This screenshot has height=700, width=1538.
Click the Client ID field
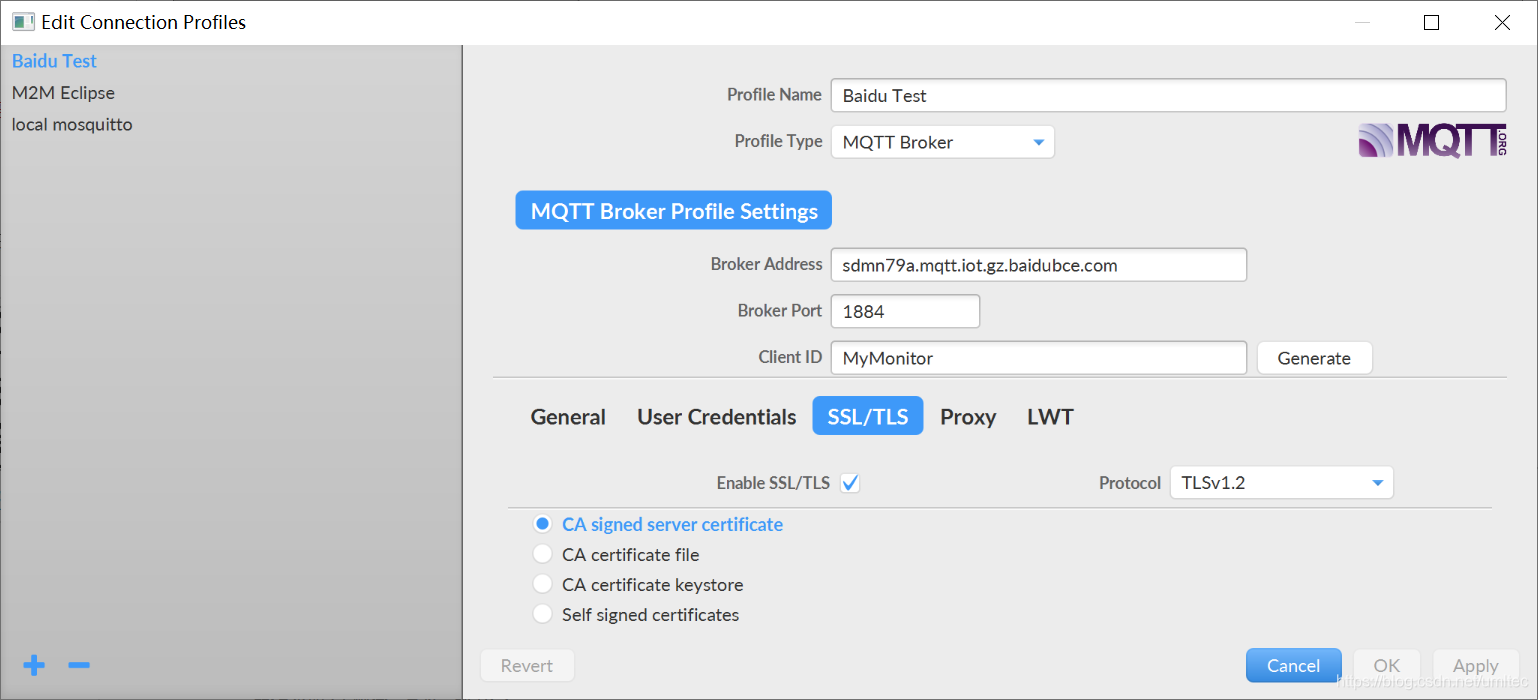pyautogui.click(x=1039, y=358)
